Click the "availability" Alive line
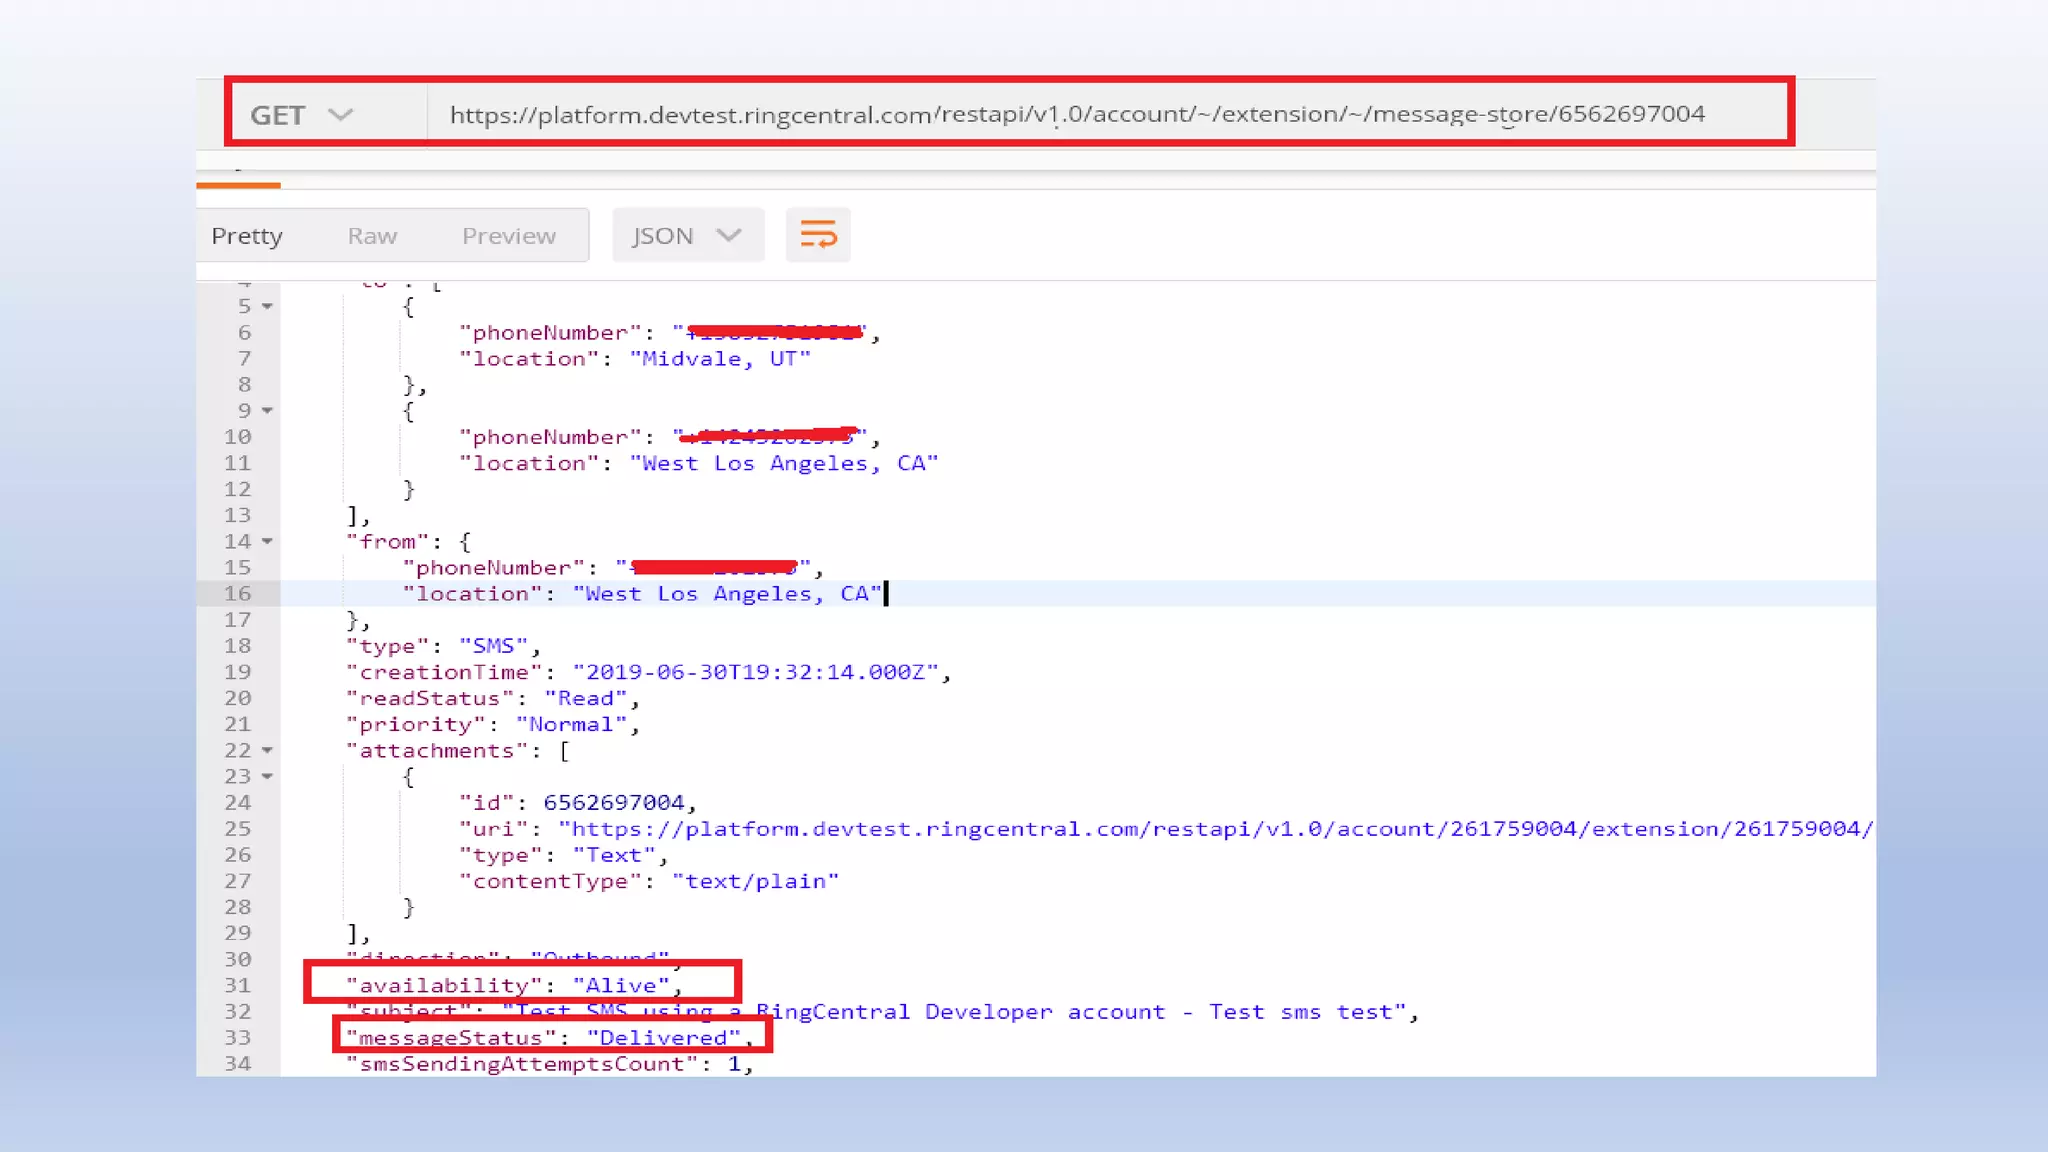 (513, 986)
